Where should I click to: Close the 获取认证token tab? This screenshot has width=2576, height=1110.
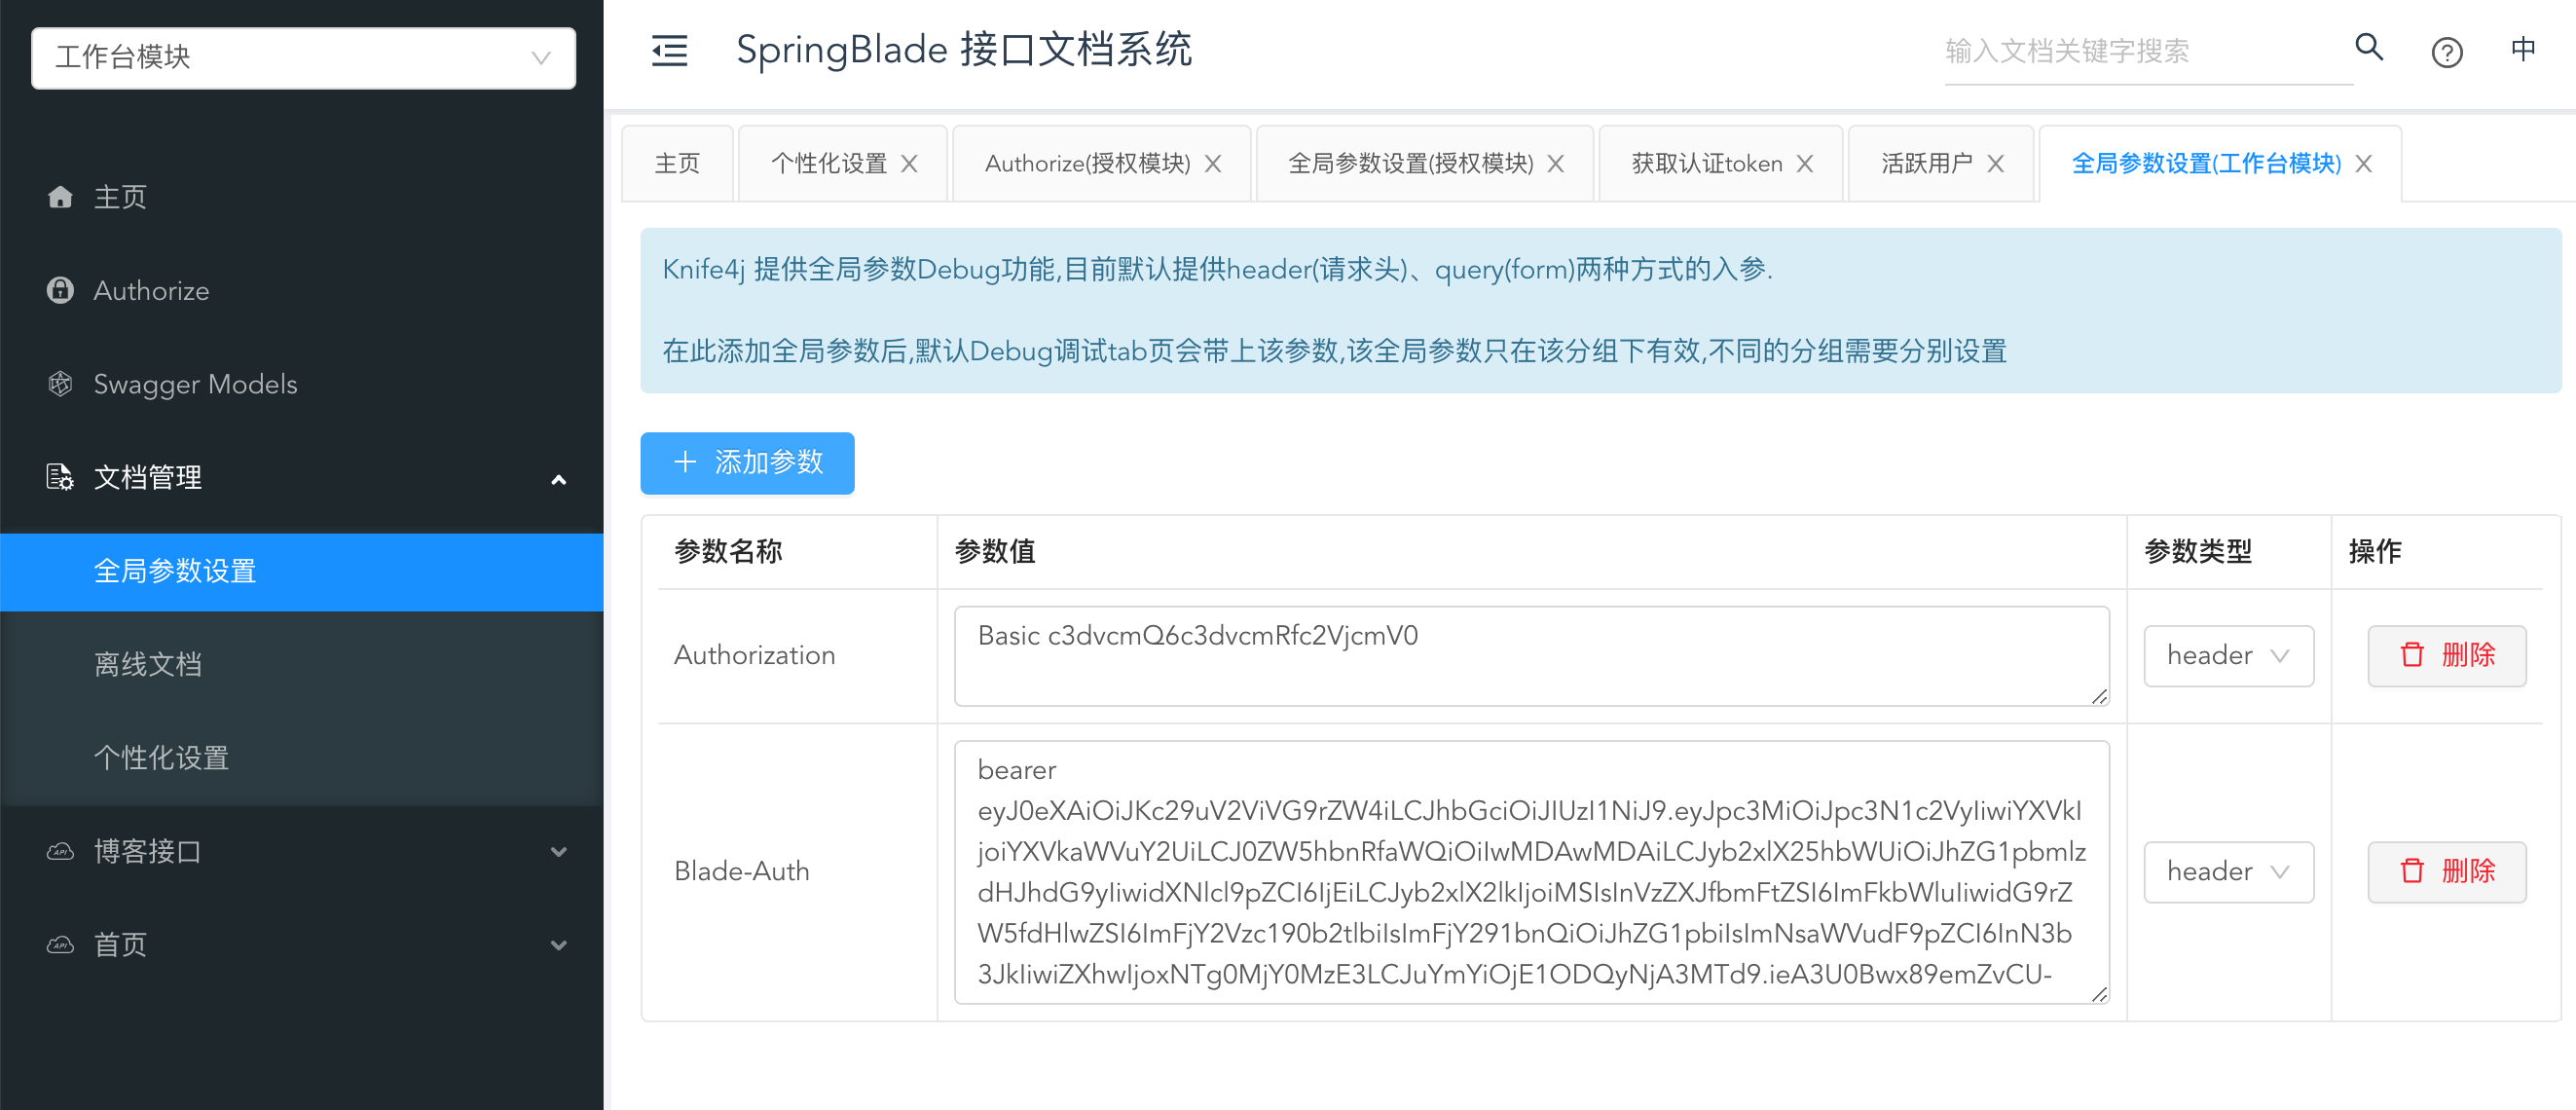(x=1805, y=164)
